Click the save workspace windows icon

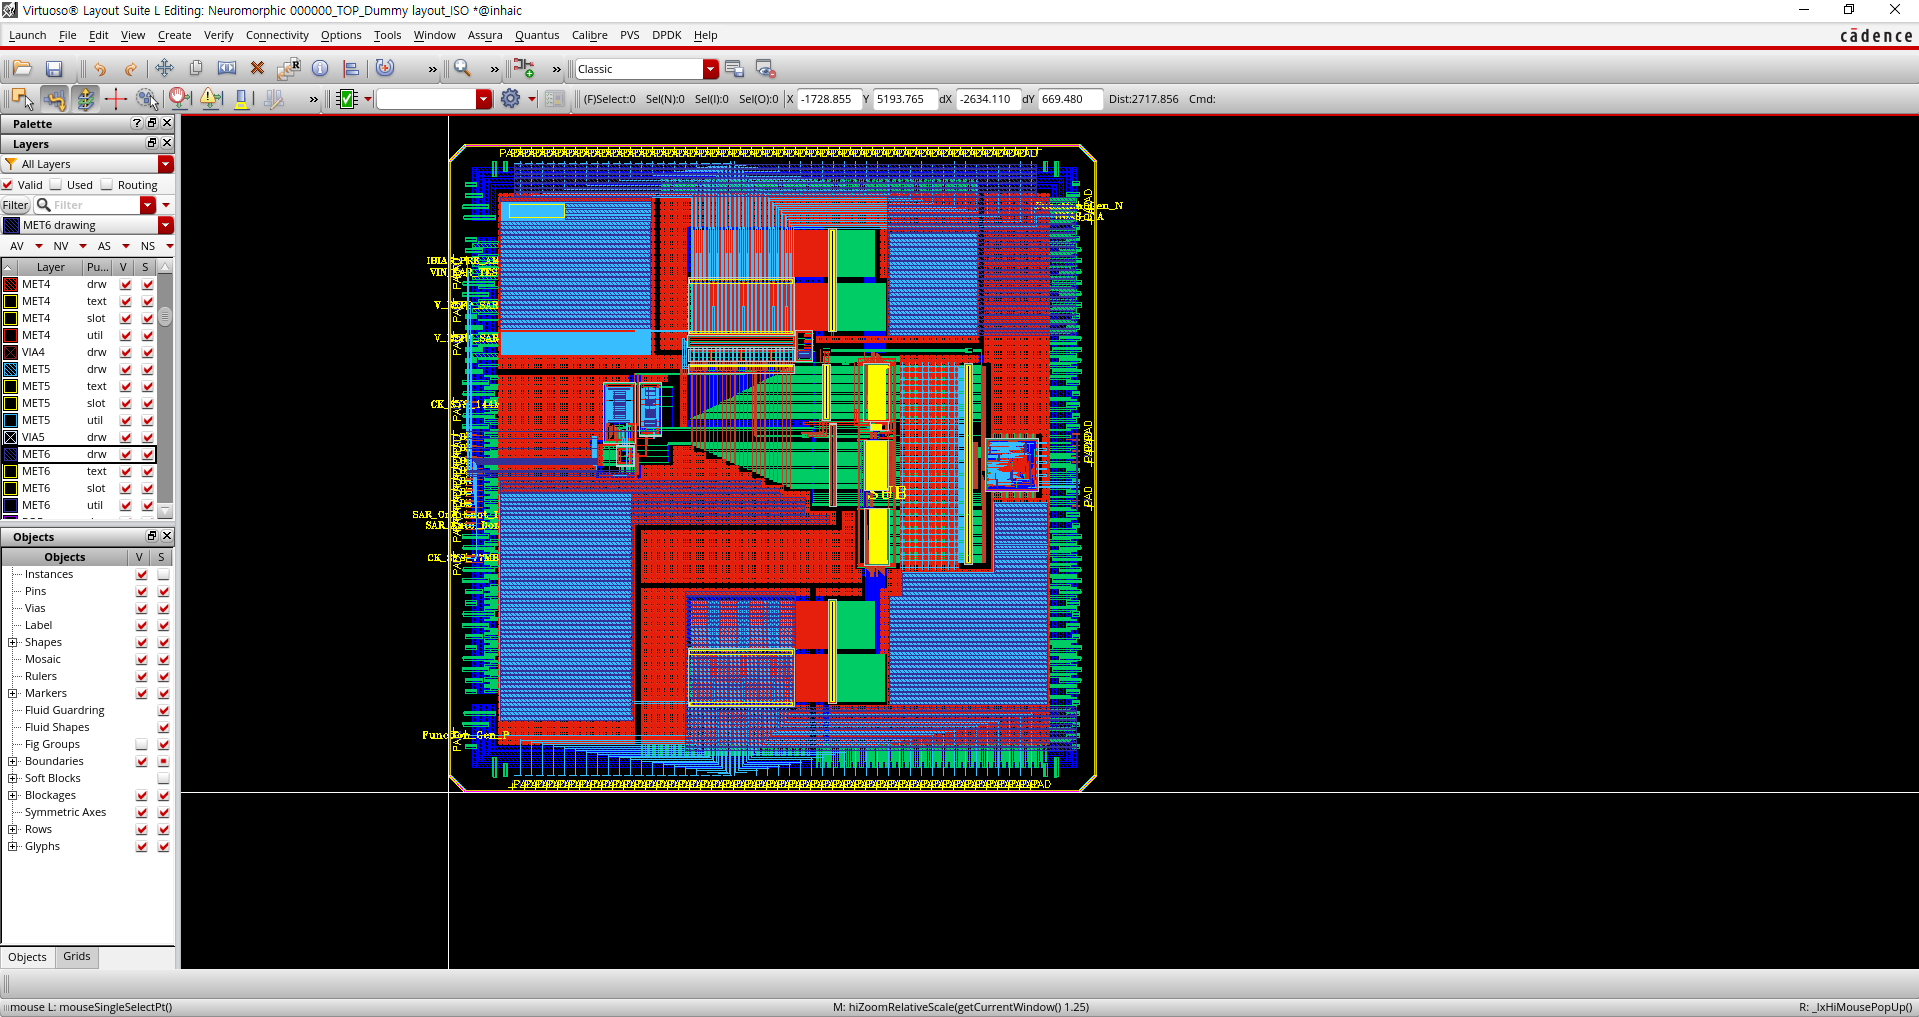[734, 69]
